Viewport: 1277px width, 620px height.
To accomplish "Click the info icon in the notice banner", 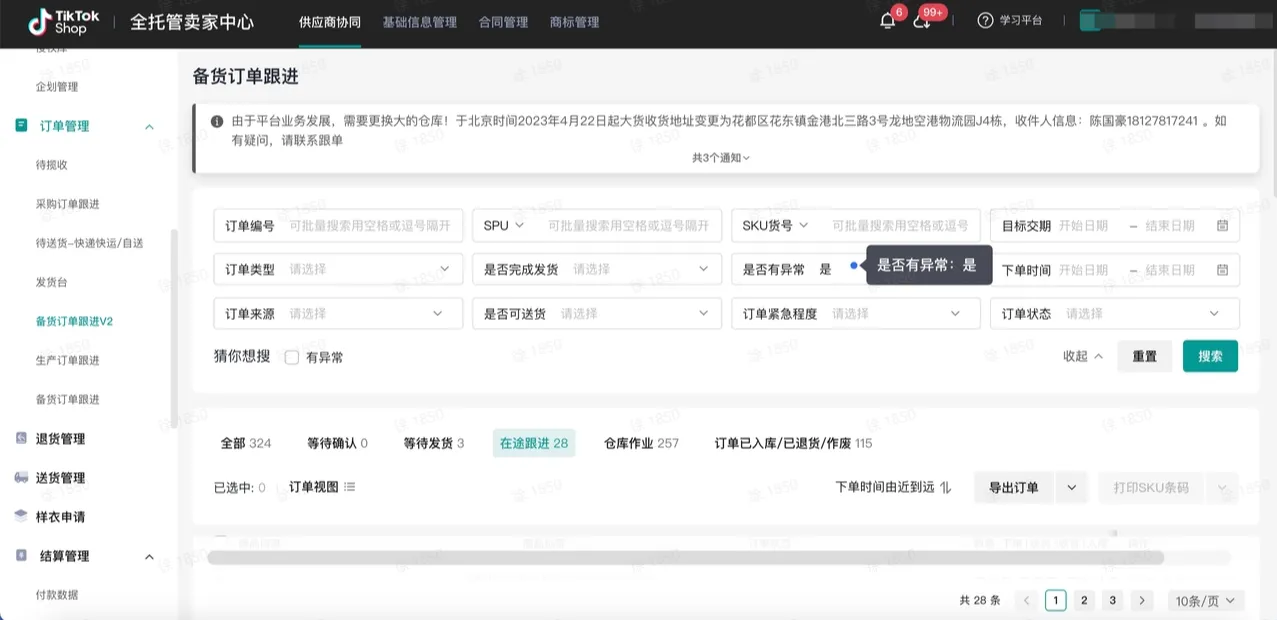I will point(217,121).
